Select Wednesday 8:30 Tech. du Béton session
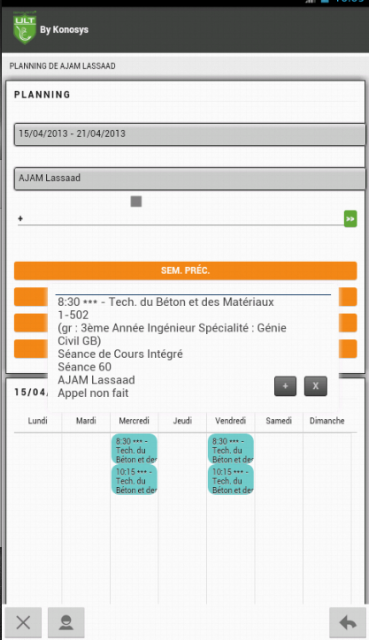369x640 pixels. 134,449
